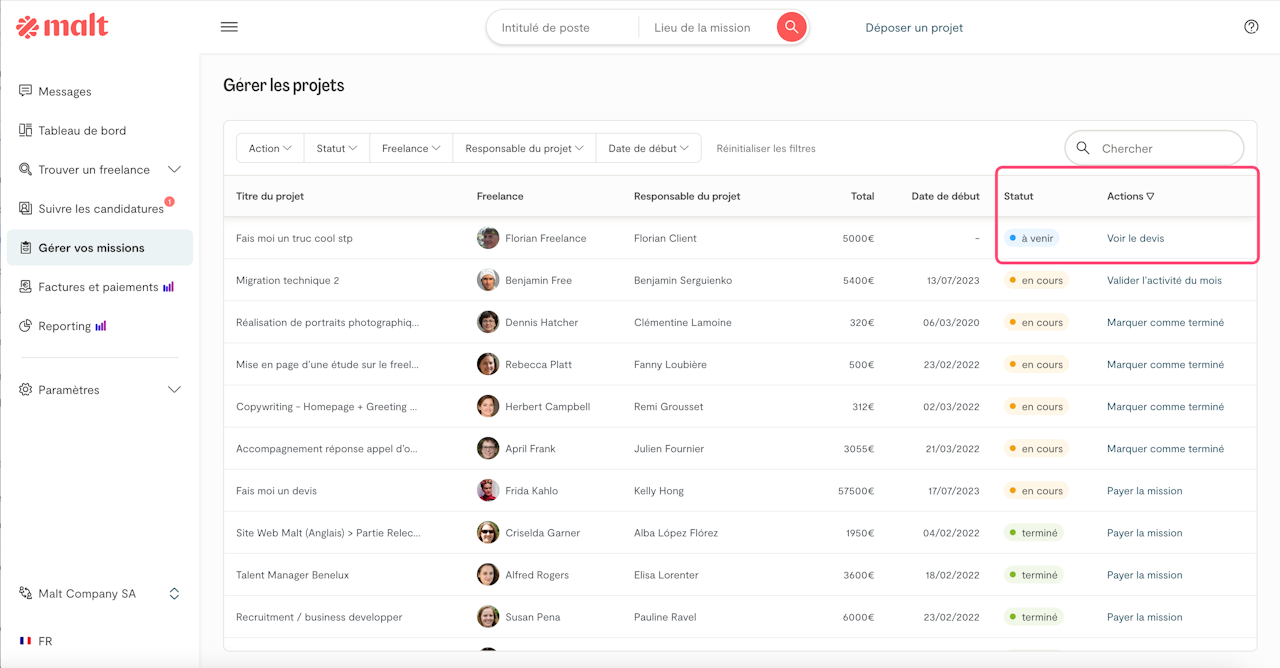Open the Action filter dropdown
This screenshot has height=668, width=1280.
[270, 148]
